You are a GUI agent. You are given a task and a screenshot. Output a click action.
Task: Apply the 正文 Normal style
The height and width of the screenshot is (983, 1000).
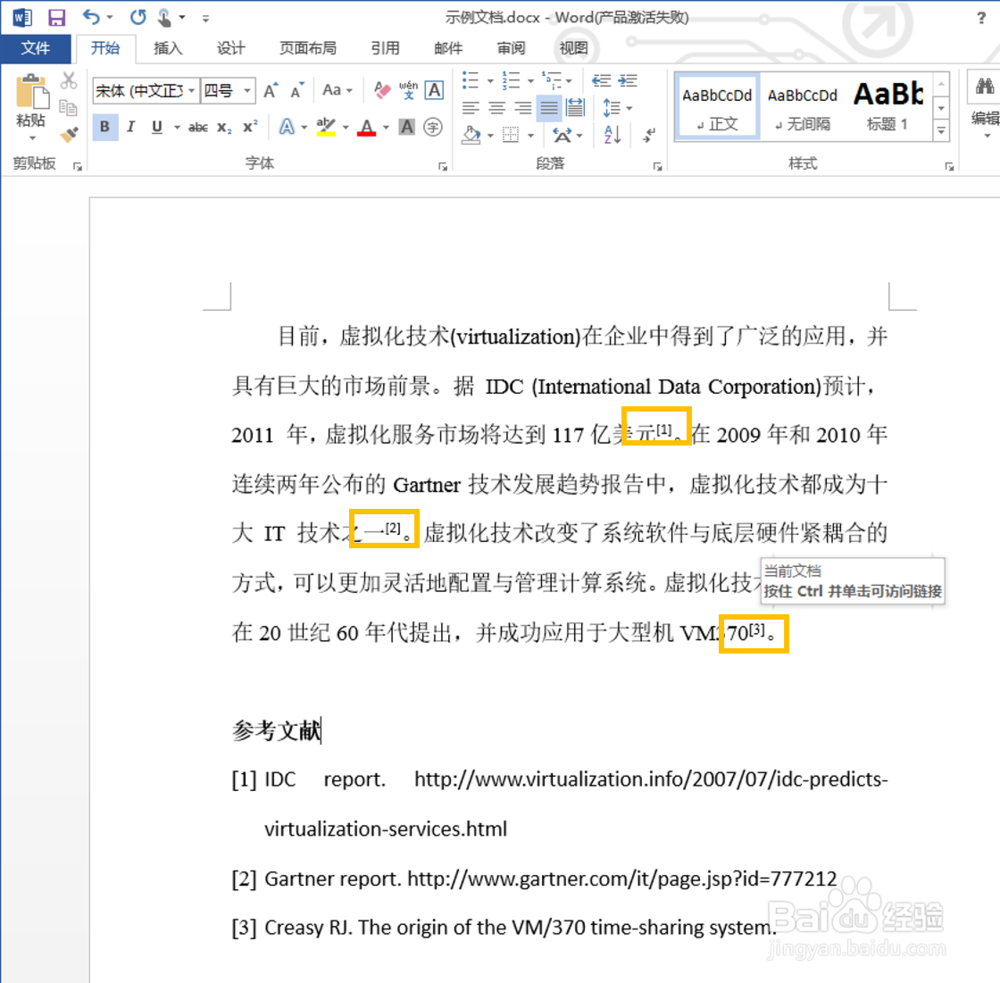[x=717, y=107]
